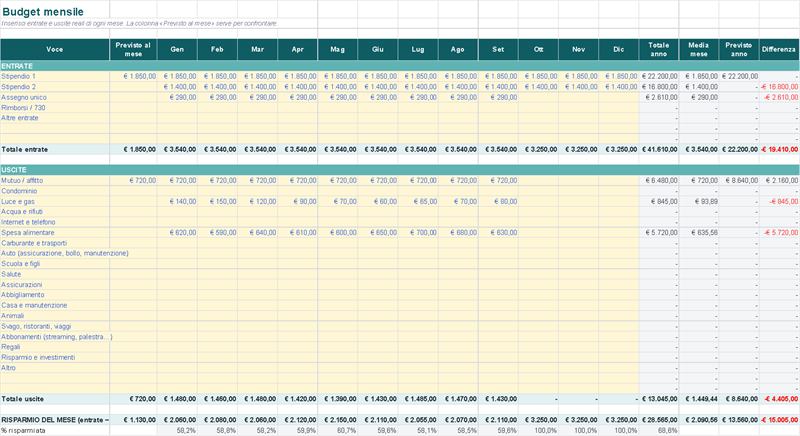Click the 'Abbonamenti (streaming, palestra...)' row label
The image size is (800, 436).
[57, 337]
